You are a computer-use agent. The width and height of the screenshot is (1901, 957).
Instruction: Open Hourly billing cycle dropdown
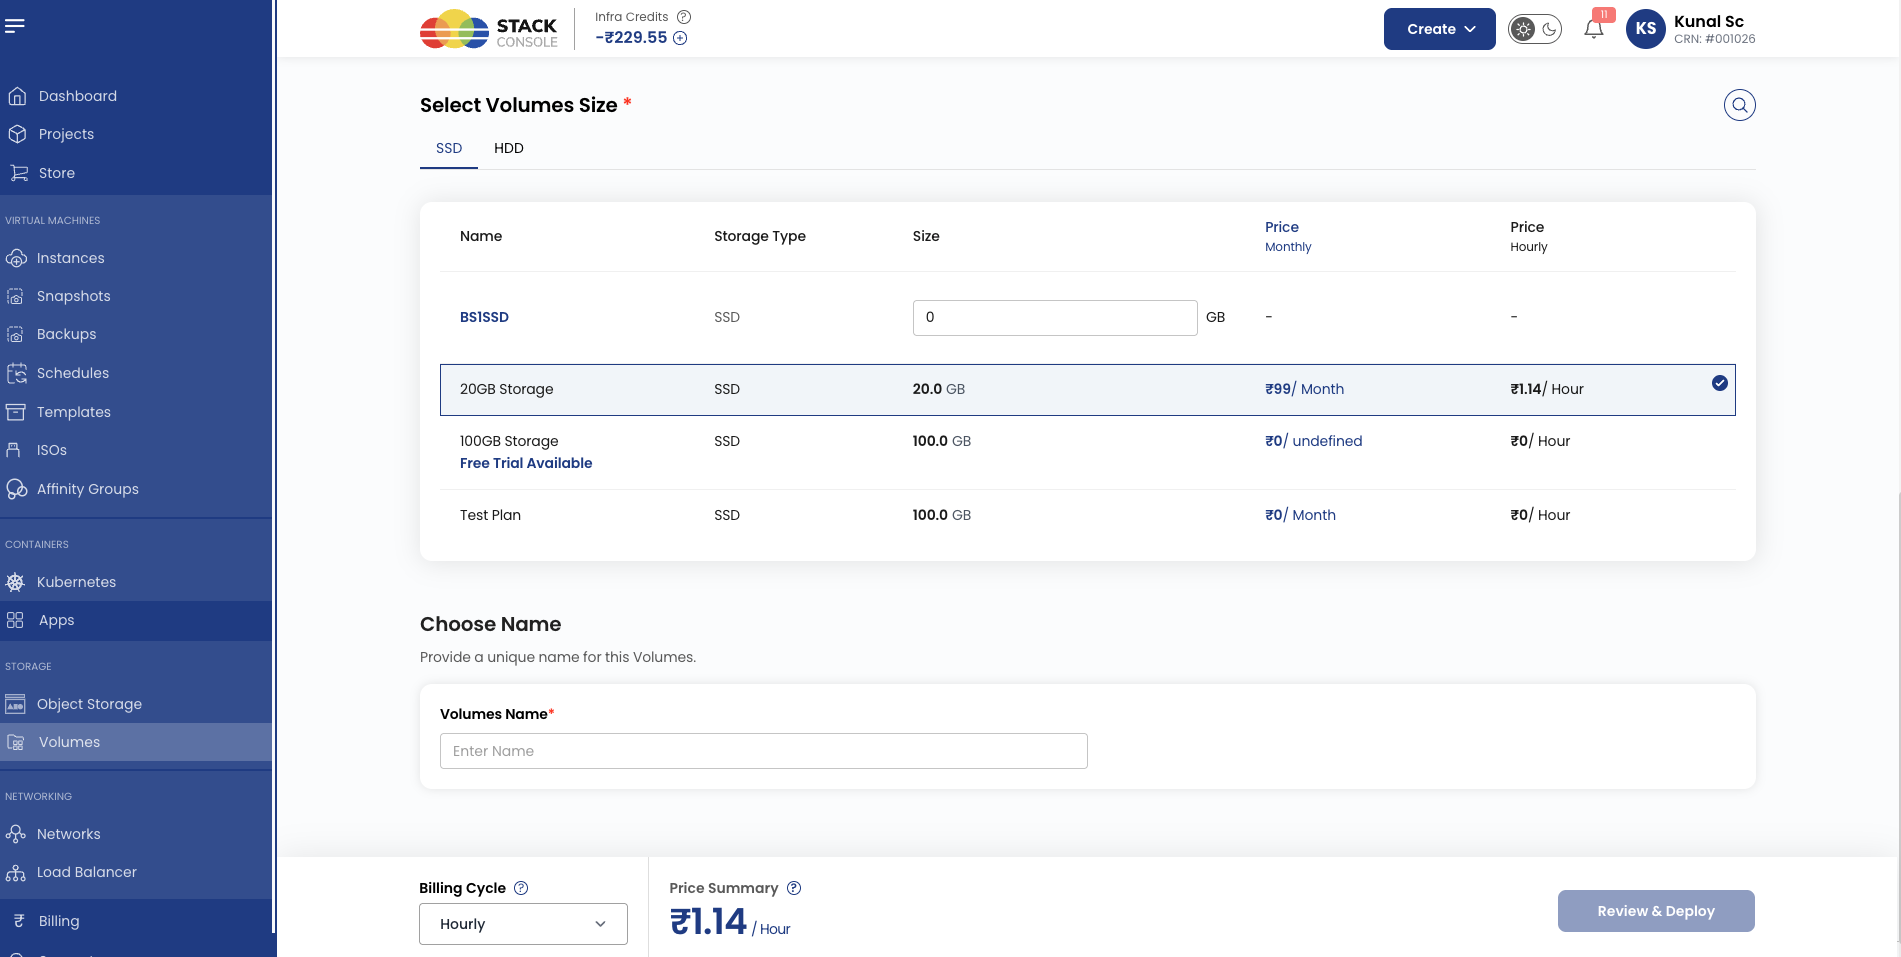pyautogui.click(x=523, y=924)
